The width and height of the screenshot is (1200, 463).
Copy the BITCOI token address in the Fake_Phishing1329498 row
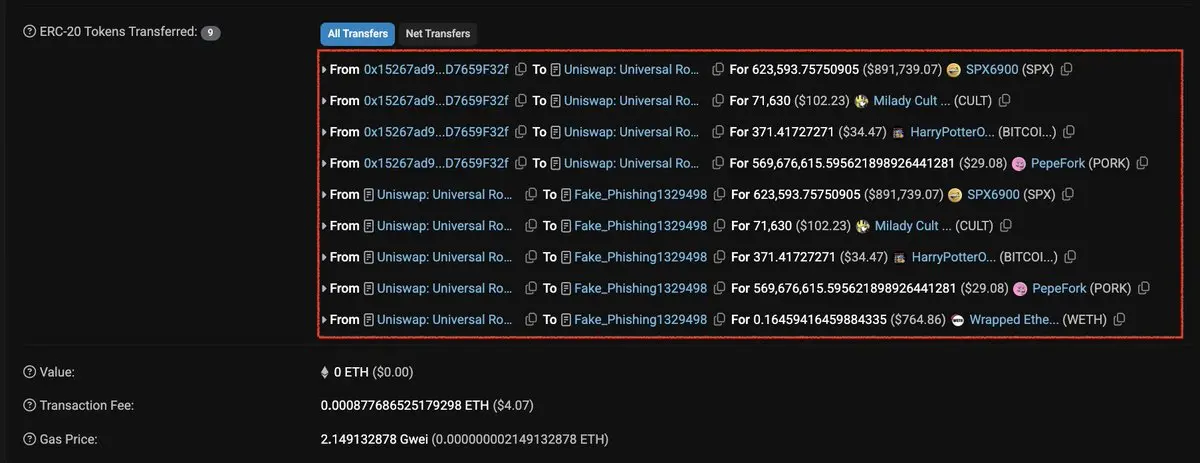(1071, 257)
